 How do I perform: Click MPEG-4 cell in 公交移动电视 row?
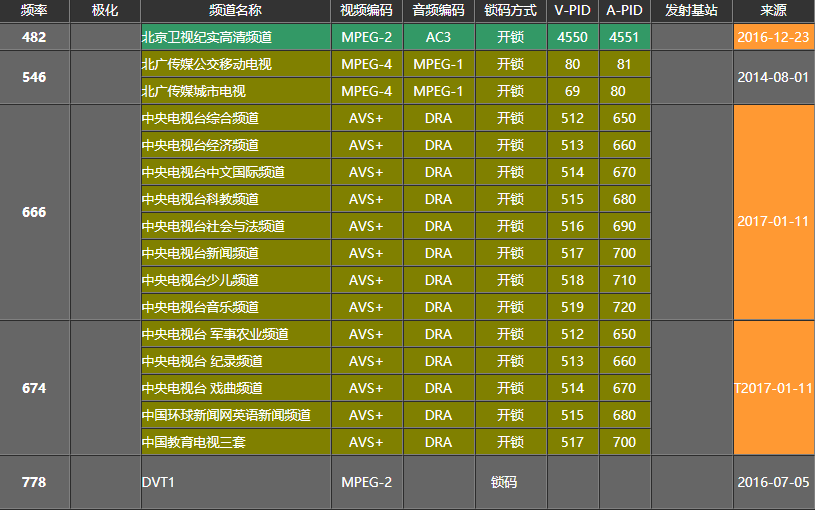click(366, 64)
